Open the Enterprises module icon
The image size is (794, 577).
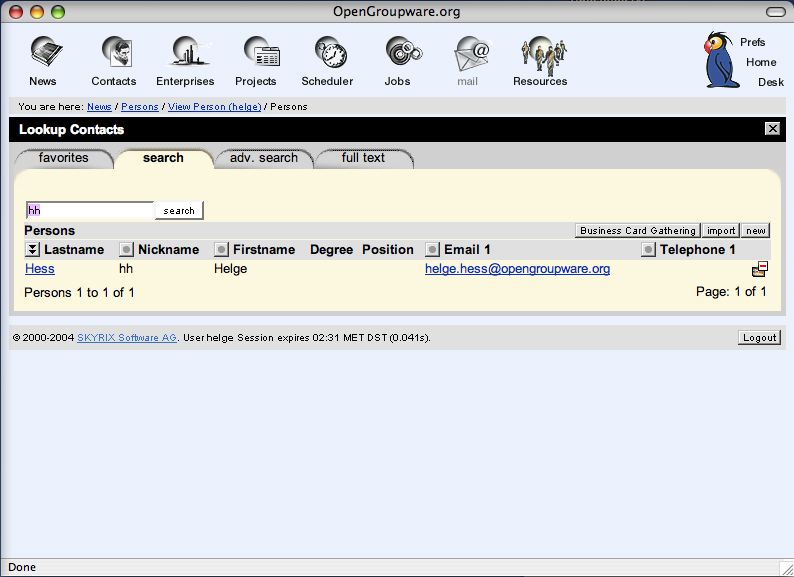point(189,52)
